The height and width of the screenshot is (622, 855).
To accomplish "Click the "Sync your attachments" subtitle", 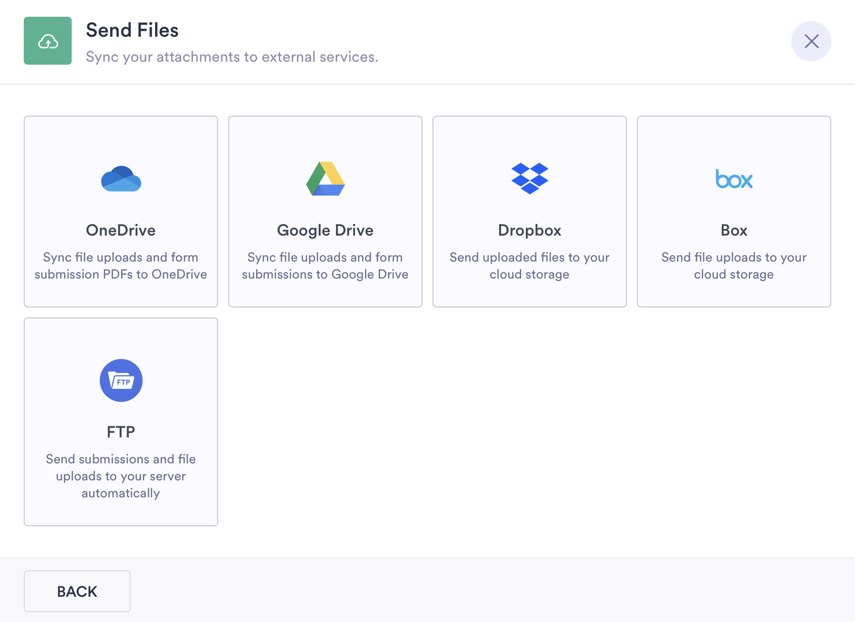I will 232,57.
